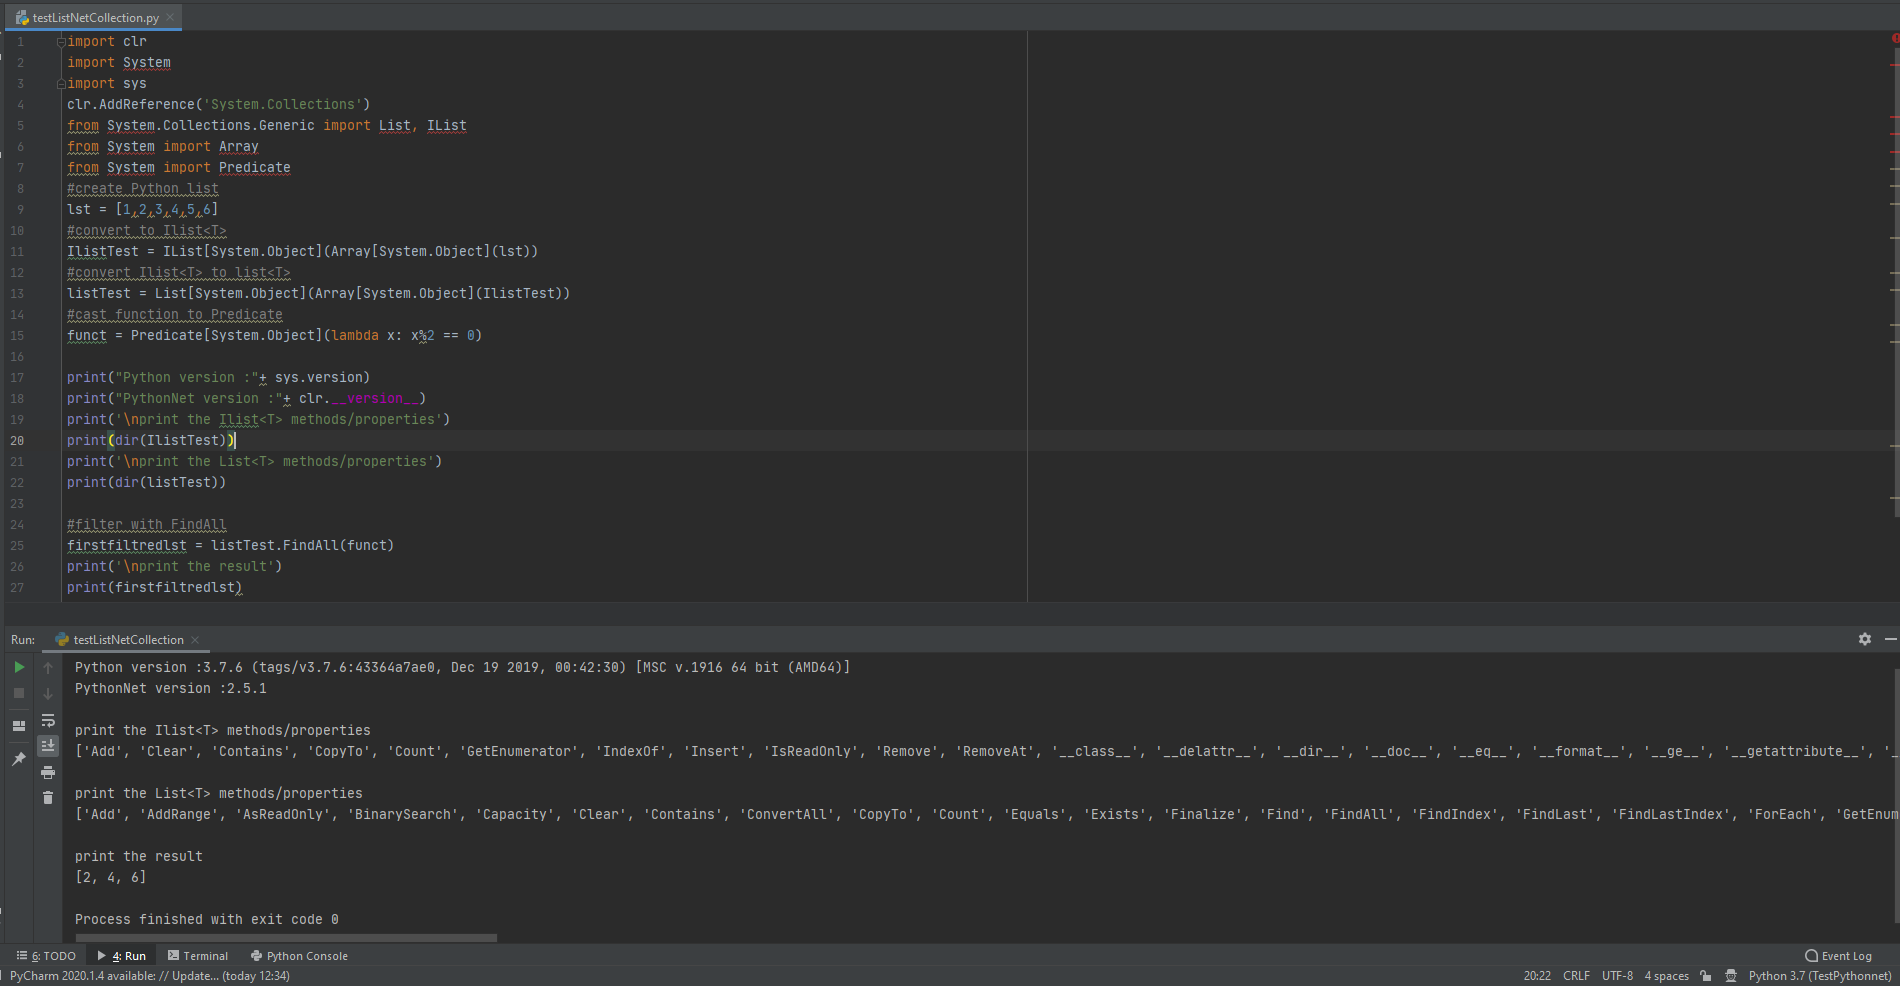Navigate up the stack trace arrow
This screenshot has width=1900, height=986.
pos(48,667)
